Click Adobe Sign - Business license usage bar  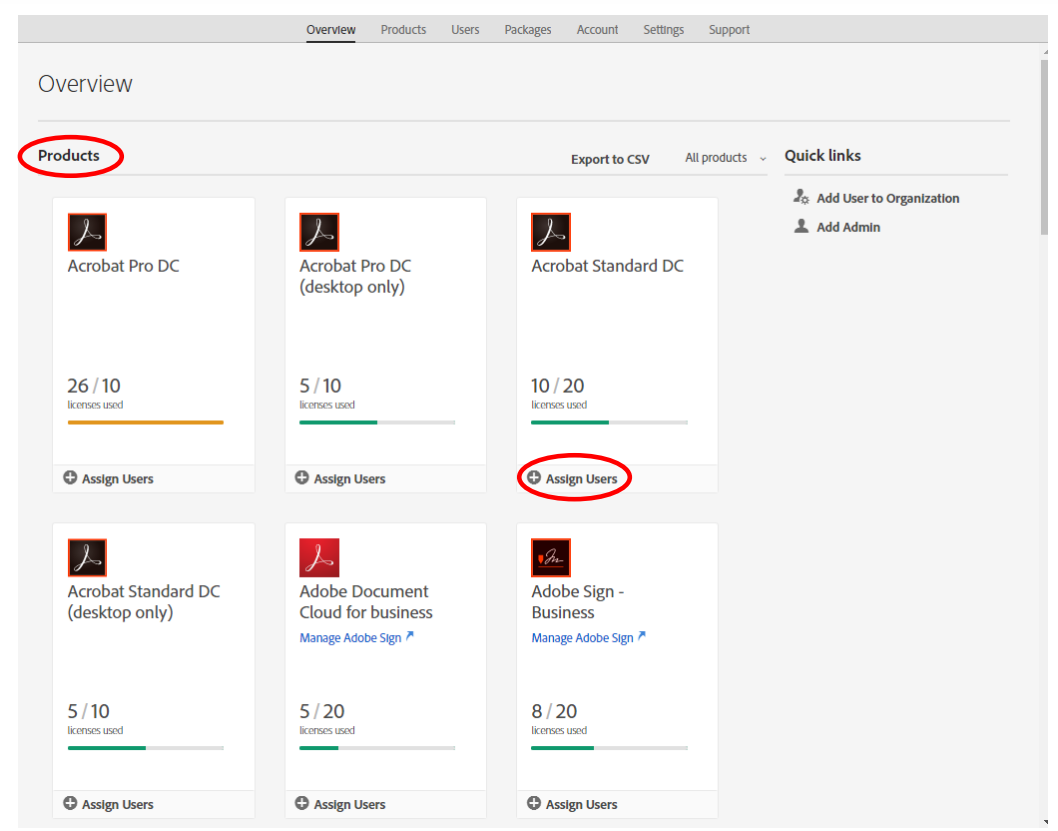[609, 747]
